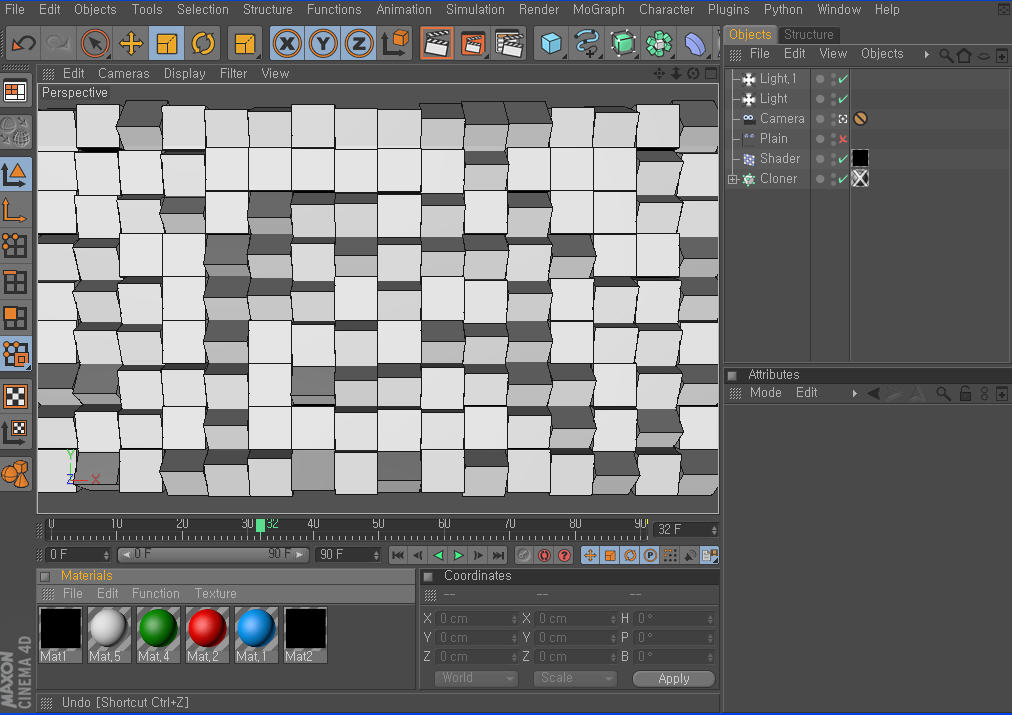Add Cube primitive object
The height and width of the screenshot is (715, 1012).
click(x=551, y=43)
